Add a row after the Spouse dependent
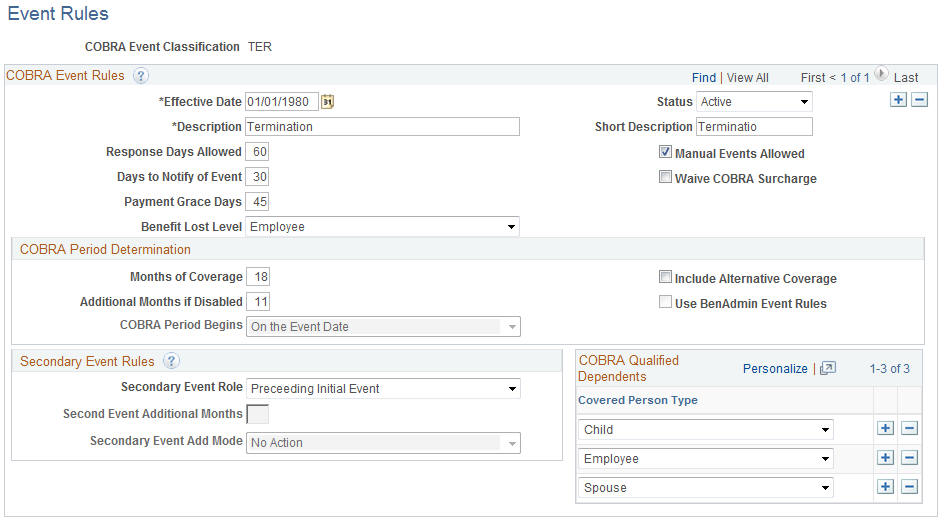This screenshot has height=522, width=945. click(x=885, y=486)
